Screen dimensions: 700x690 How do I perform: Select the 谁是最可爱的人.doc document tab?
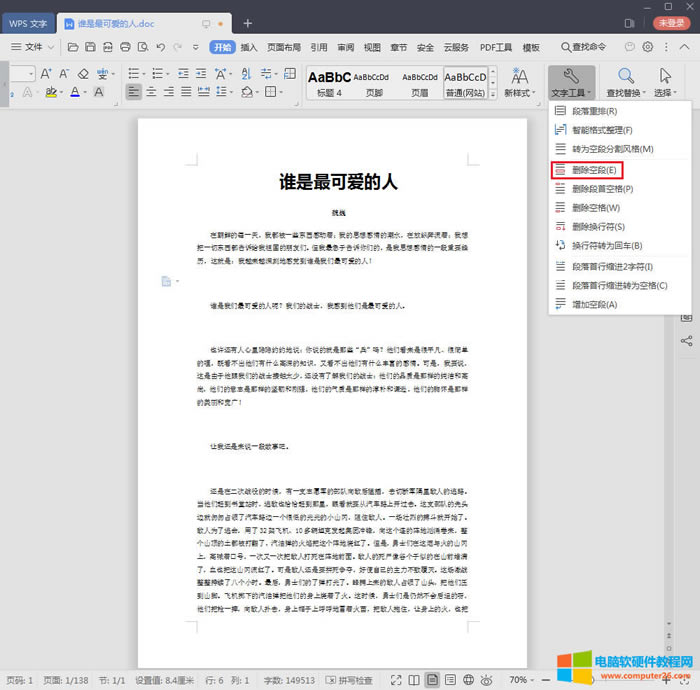click(x=115, y=23)
